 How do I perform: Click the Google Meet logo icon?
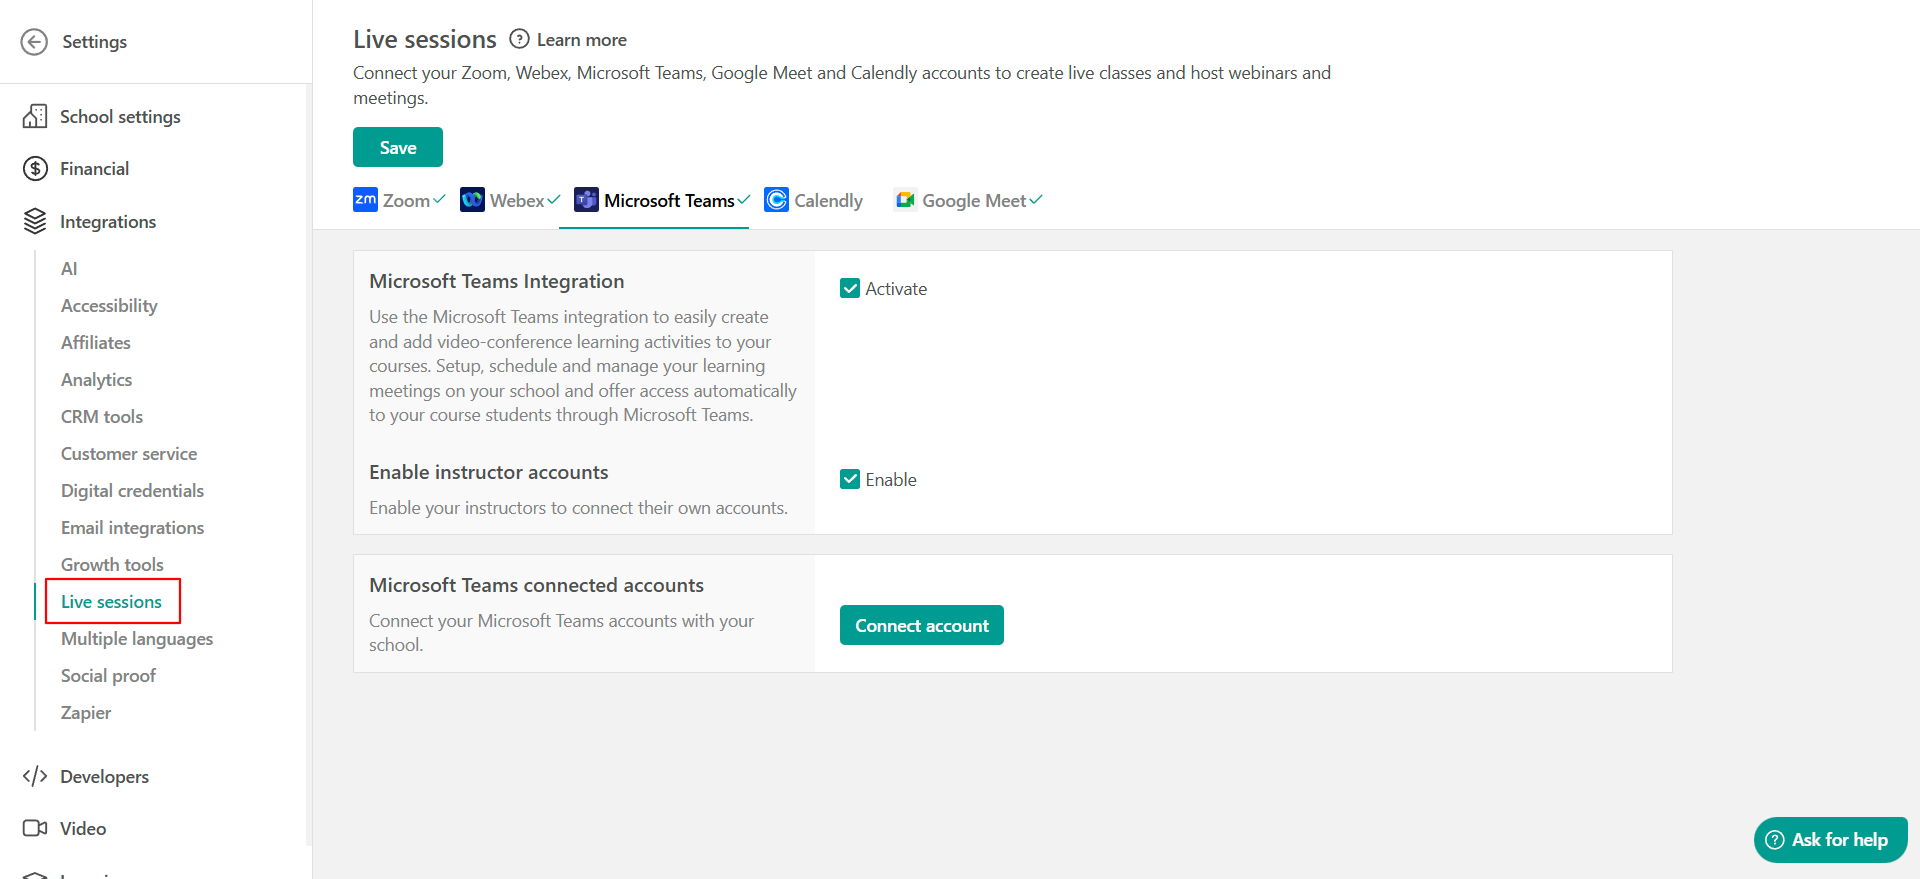[x=905, y=200]
